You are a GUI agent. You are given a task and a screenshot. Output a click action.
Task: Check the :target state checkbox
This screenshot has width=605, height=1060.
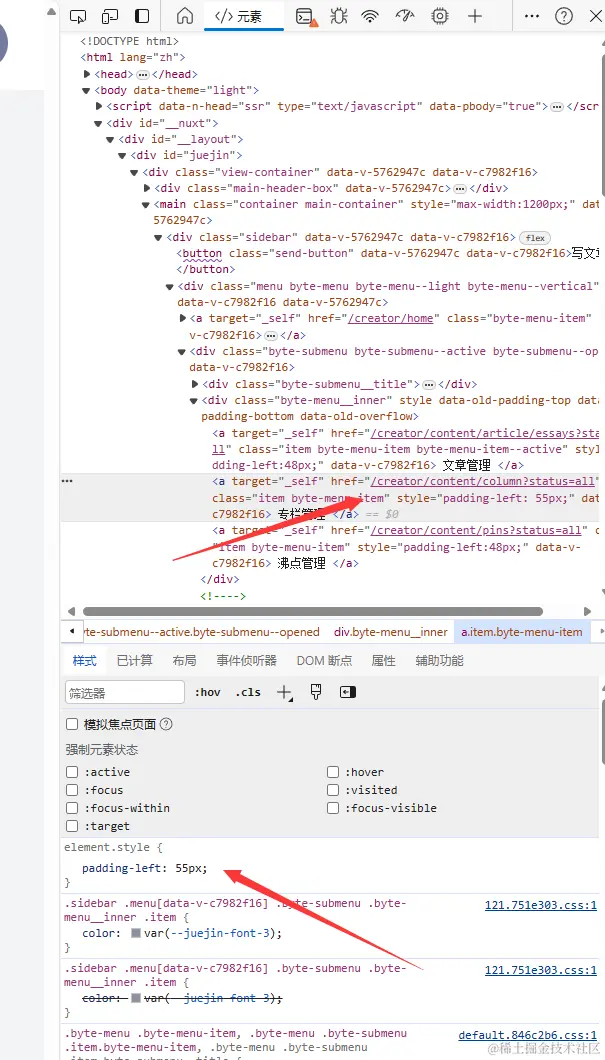pos(72,826)
